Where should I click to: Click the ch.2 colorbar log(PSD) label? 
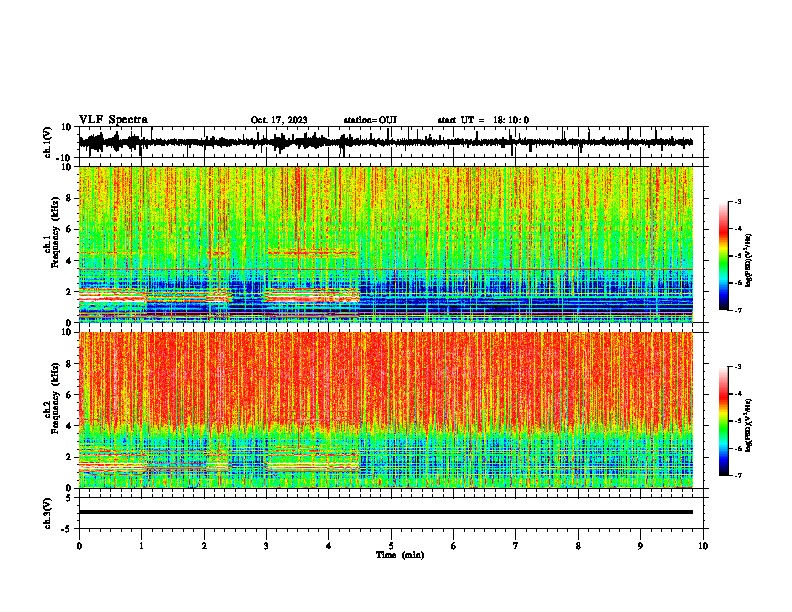(x=748, y=425)
